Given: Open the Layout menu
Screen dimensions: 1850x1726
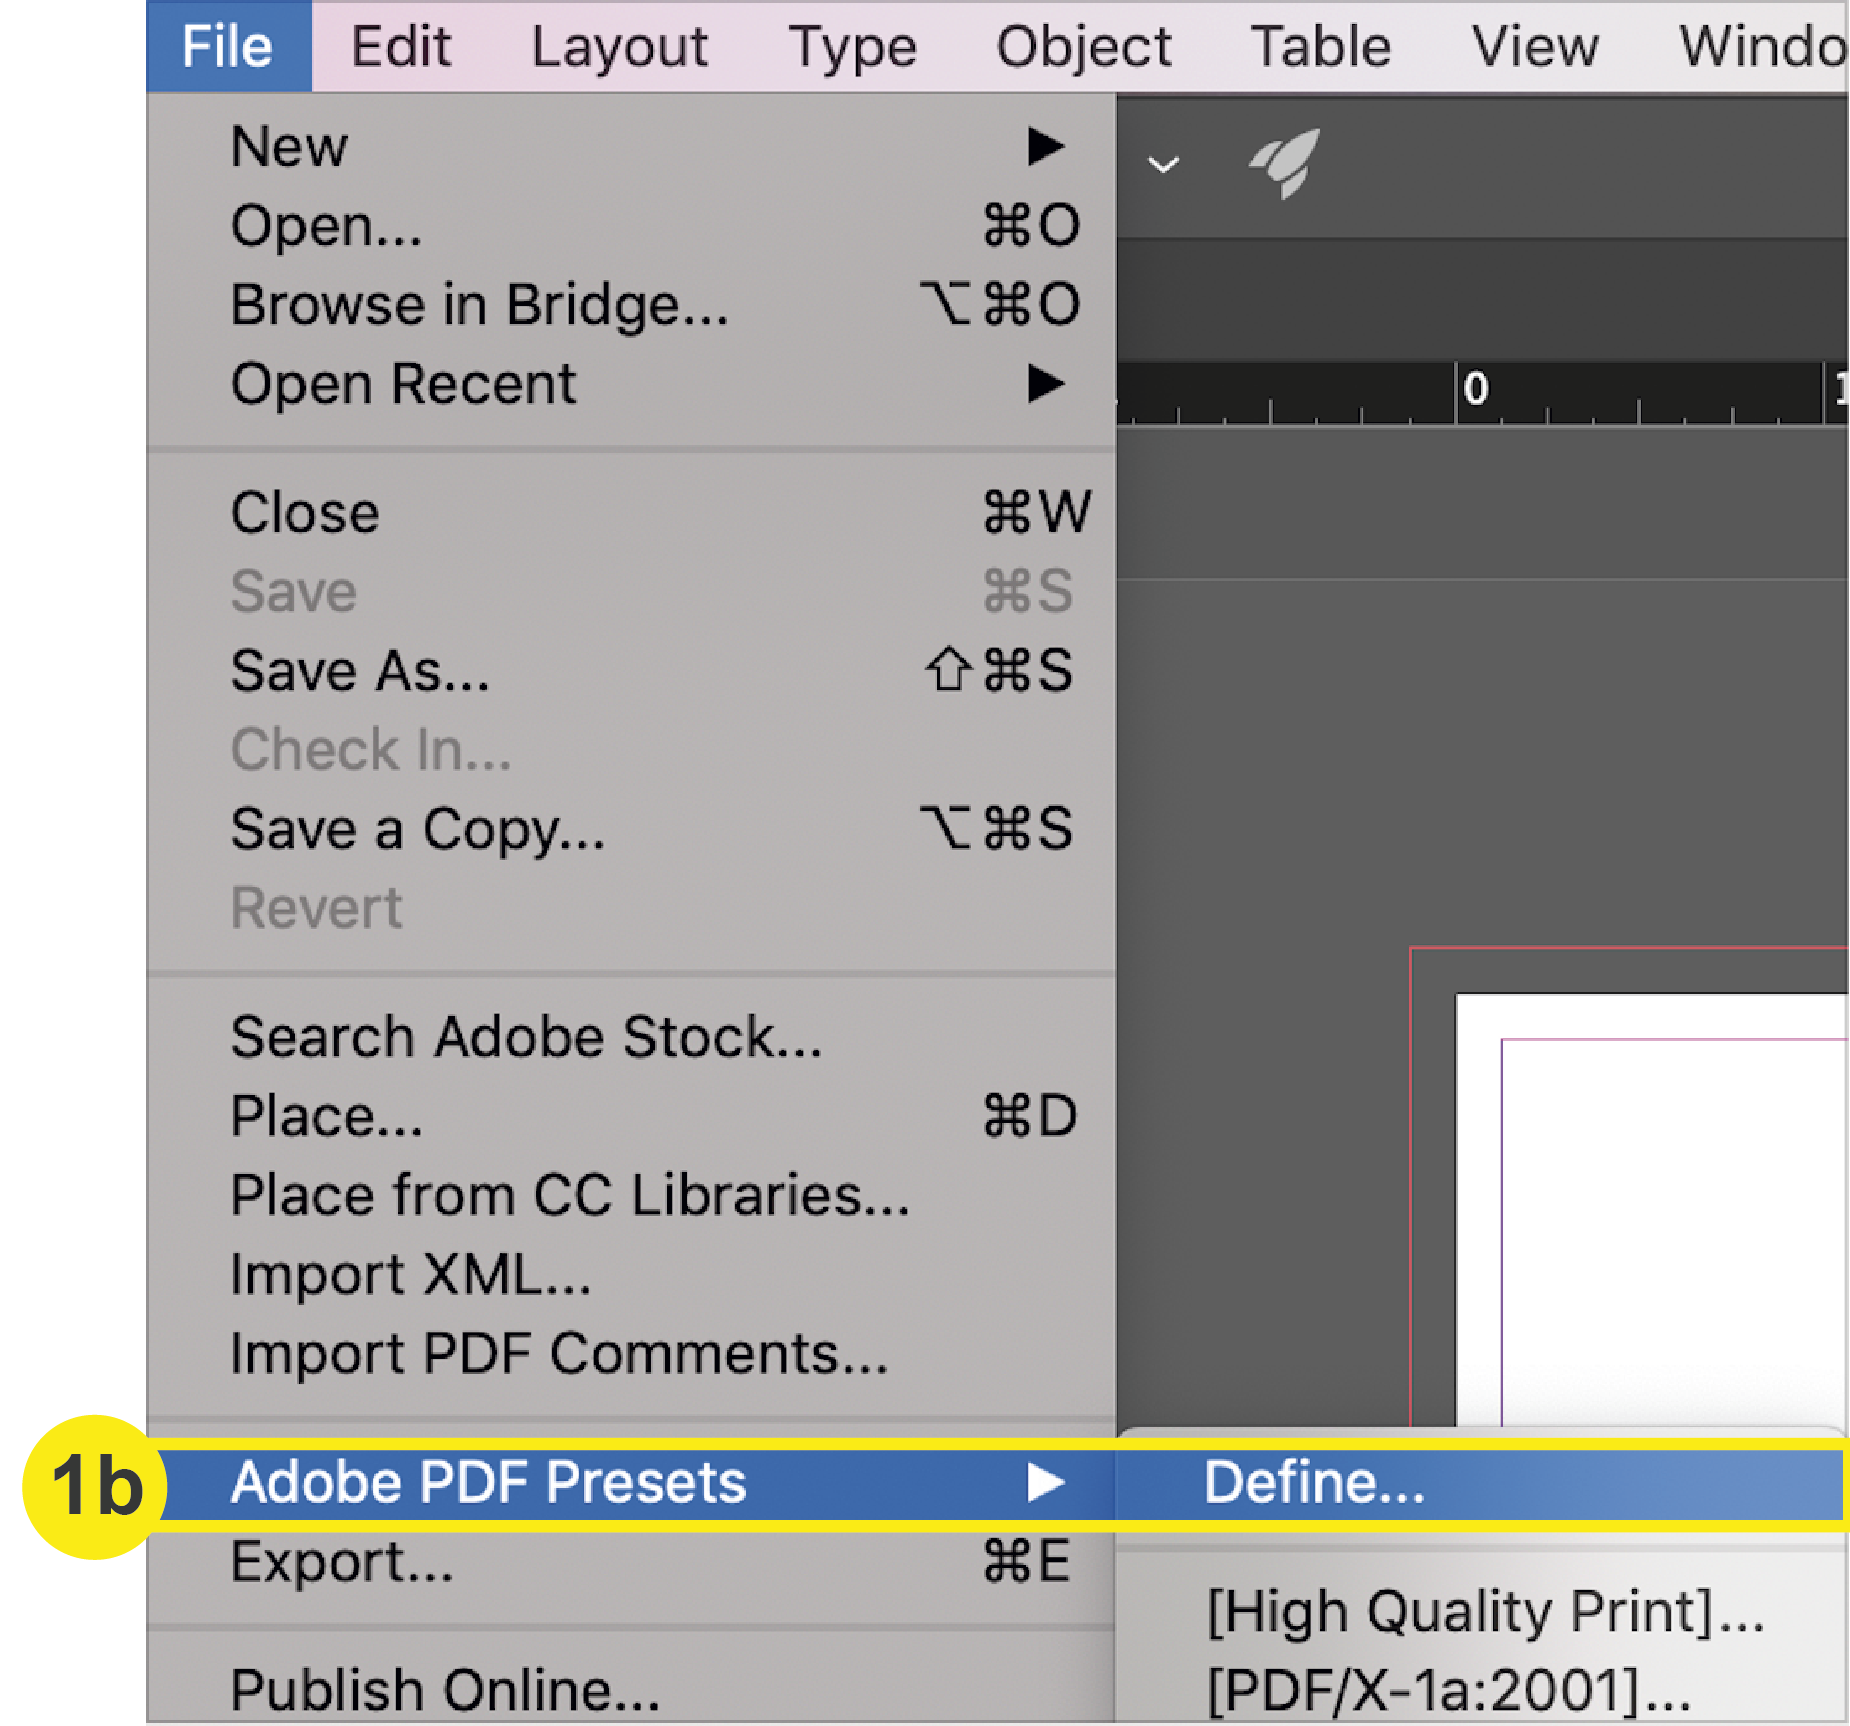Looking at the screenshot, I should 619,46.
